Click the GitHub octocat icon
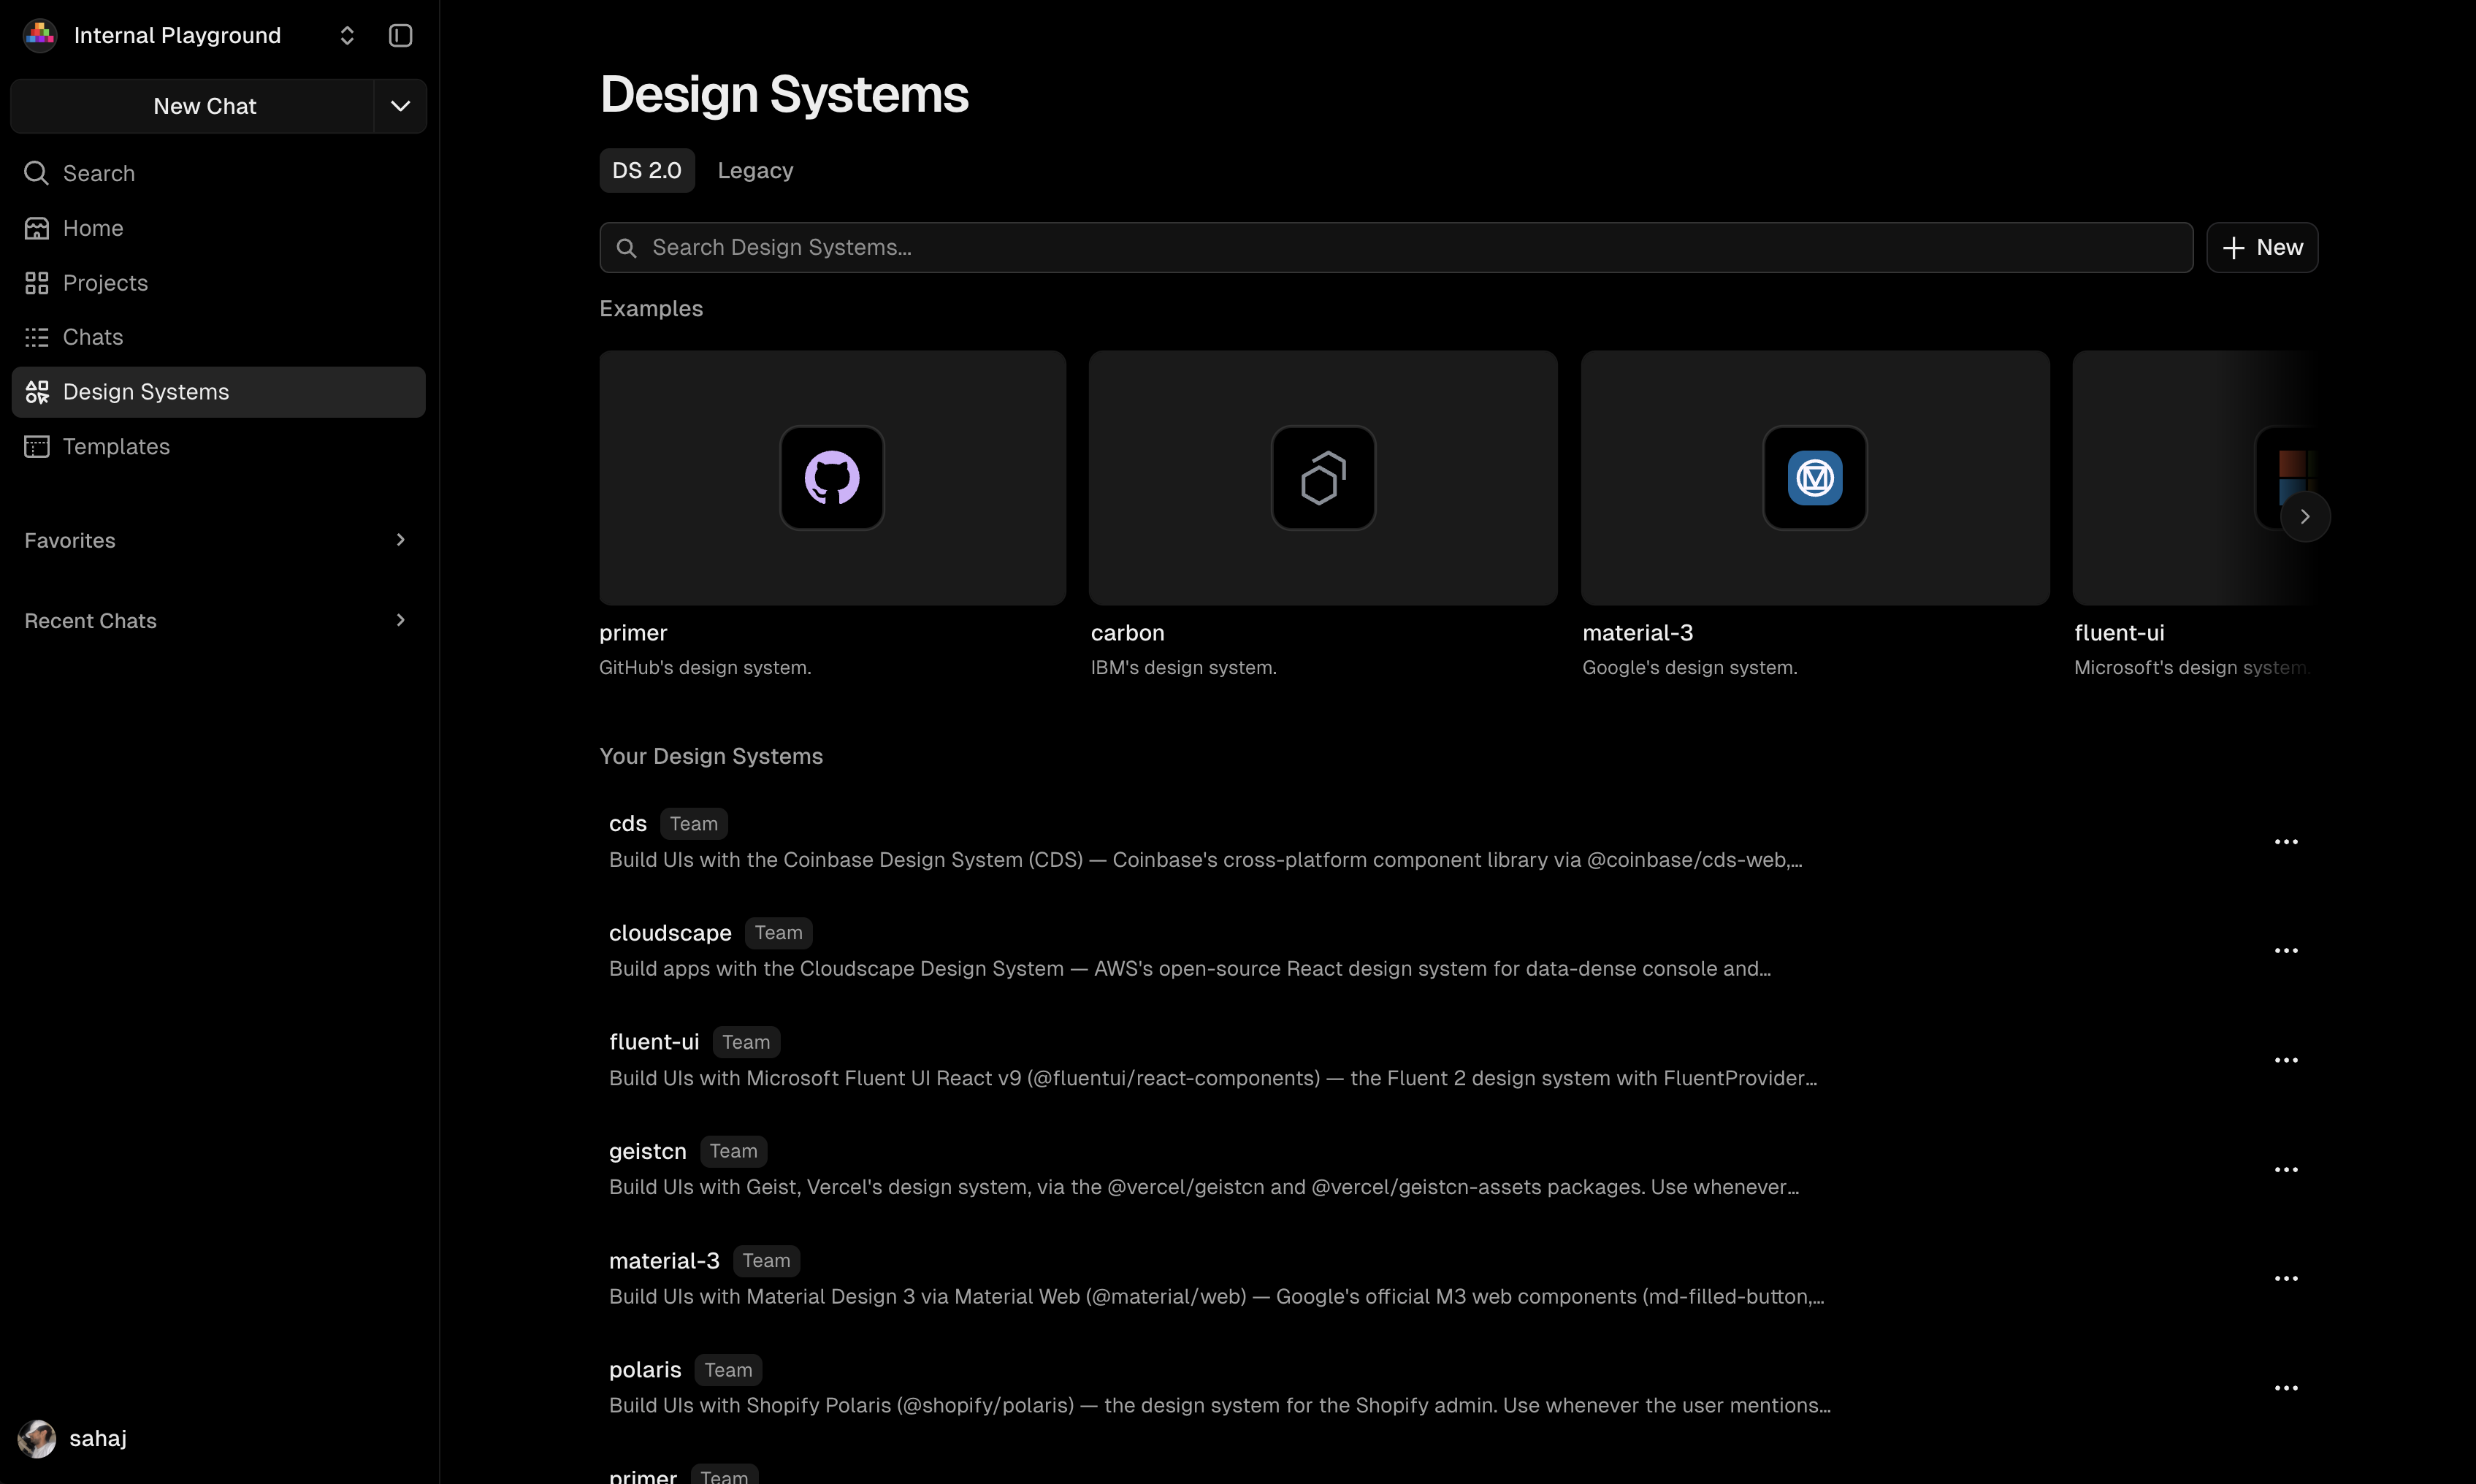Screen dimensions: 2476x1484 832,478
